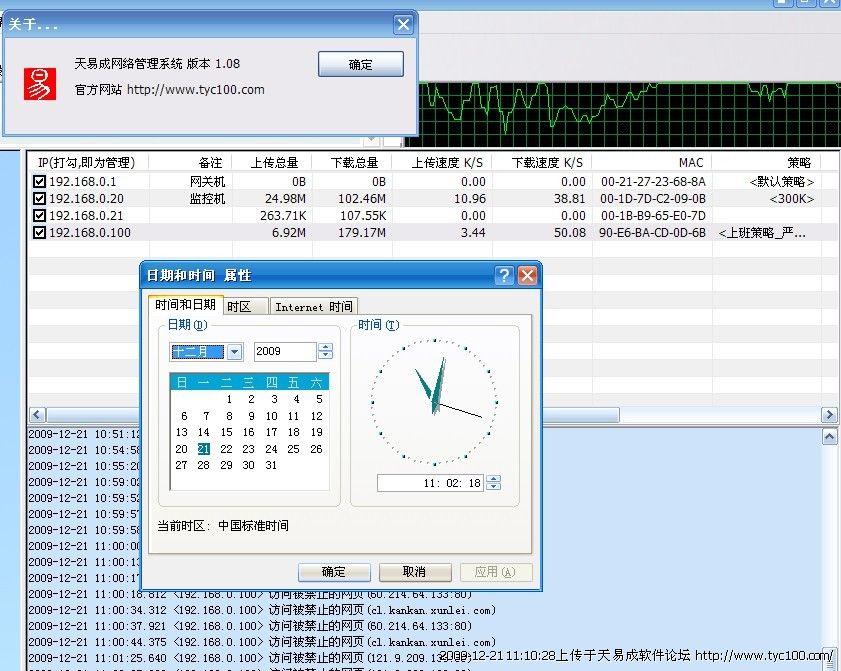
Task: Sort by the 备注 column header
Action: [190, 163]
